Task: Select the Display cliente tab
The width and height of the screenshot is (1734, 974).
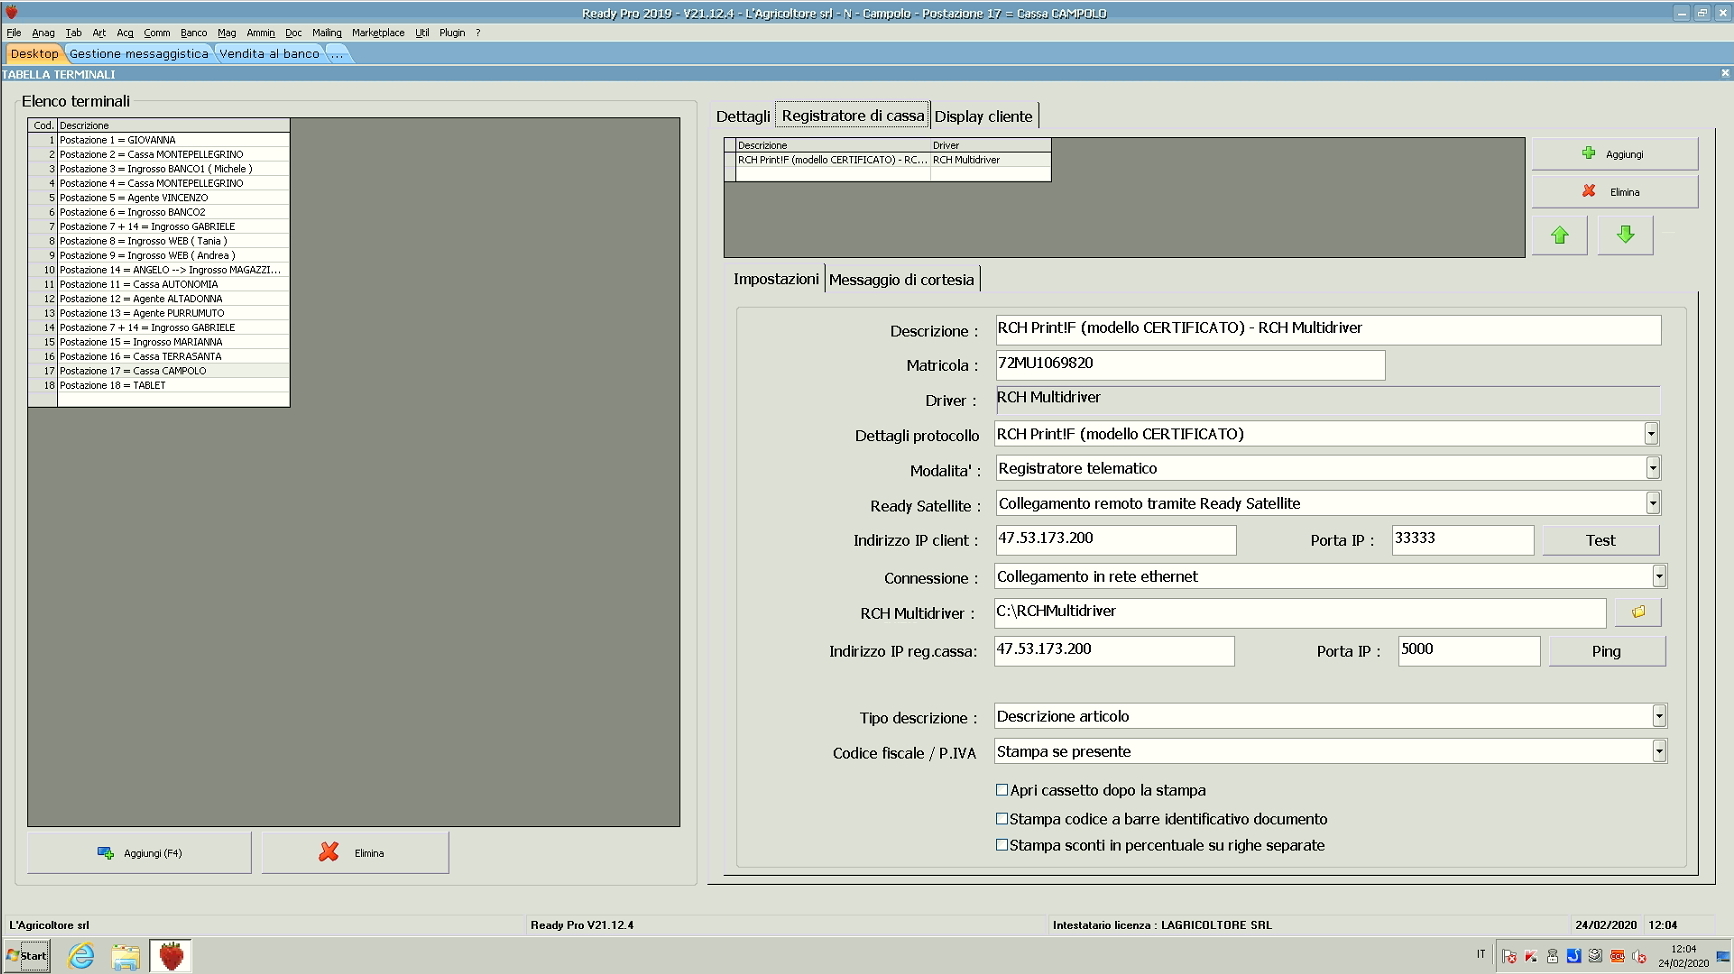Action: click(983, 116)
